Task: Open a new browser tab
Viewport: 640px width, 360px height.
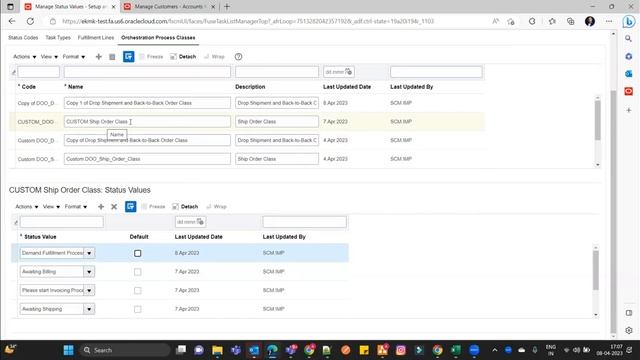Action: pos(227,7)
